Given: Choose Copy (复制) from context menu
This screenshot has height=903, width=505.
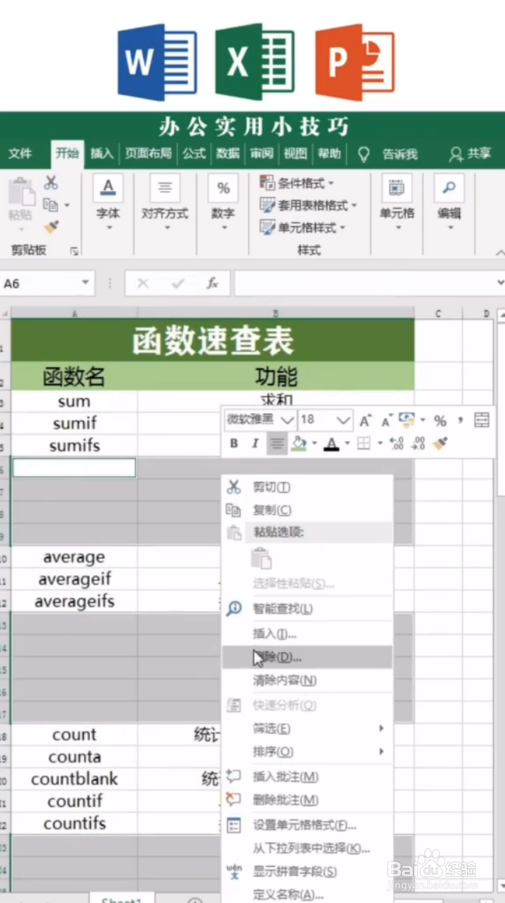Looking at the screenshot, I should pyautogui.click(x=307, y=510).
